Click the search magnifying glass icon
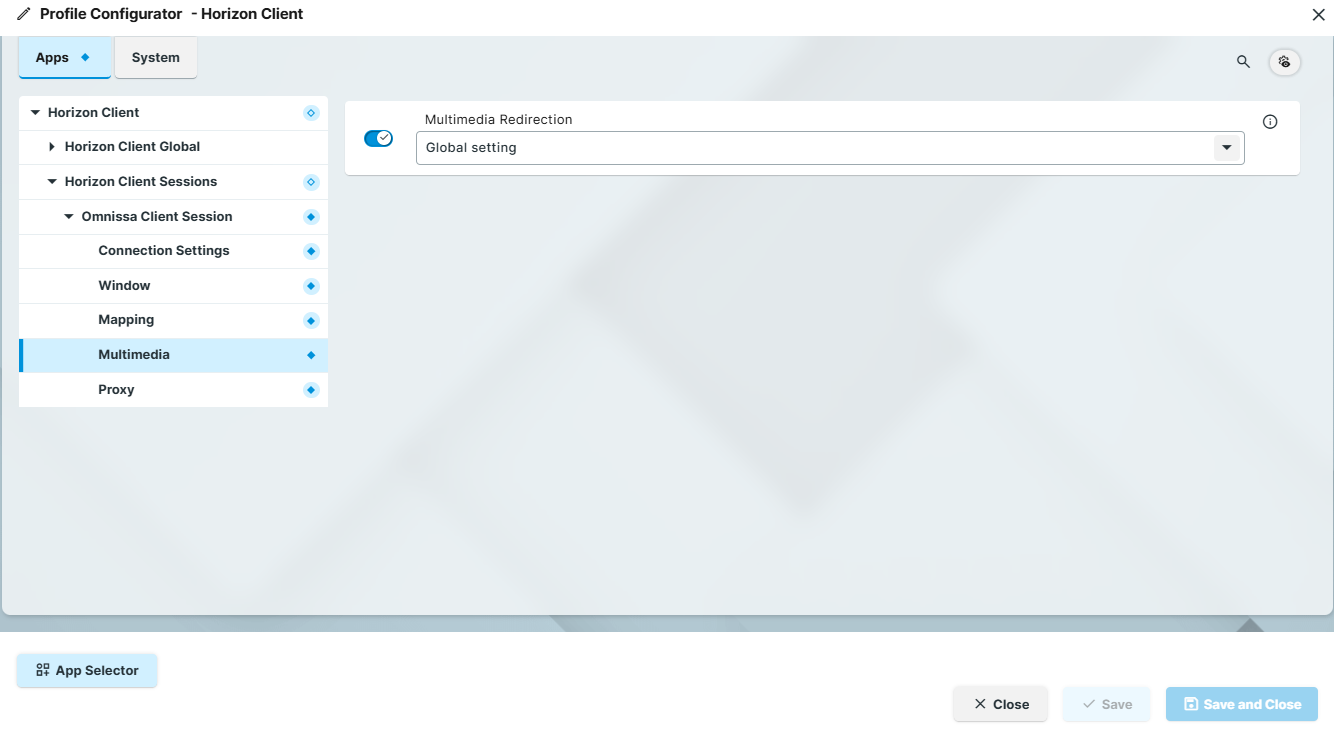1334x737 pixels. point(1243,61)
